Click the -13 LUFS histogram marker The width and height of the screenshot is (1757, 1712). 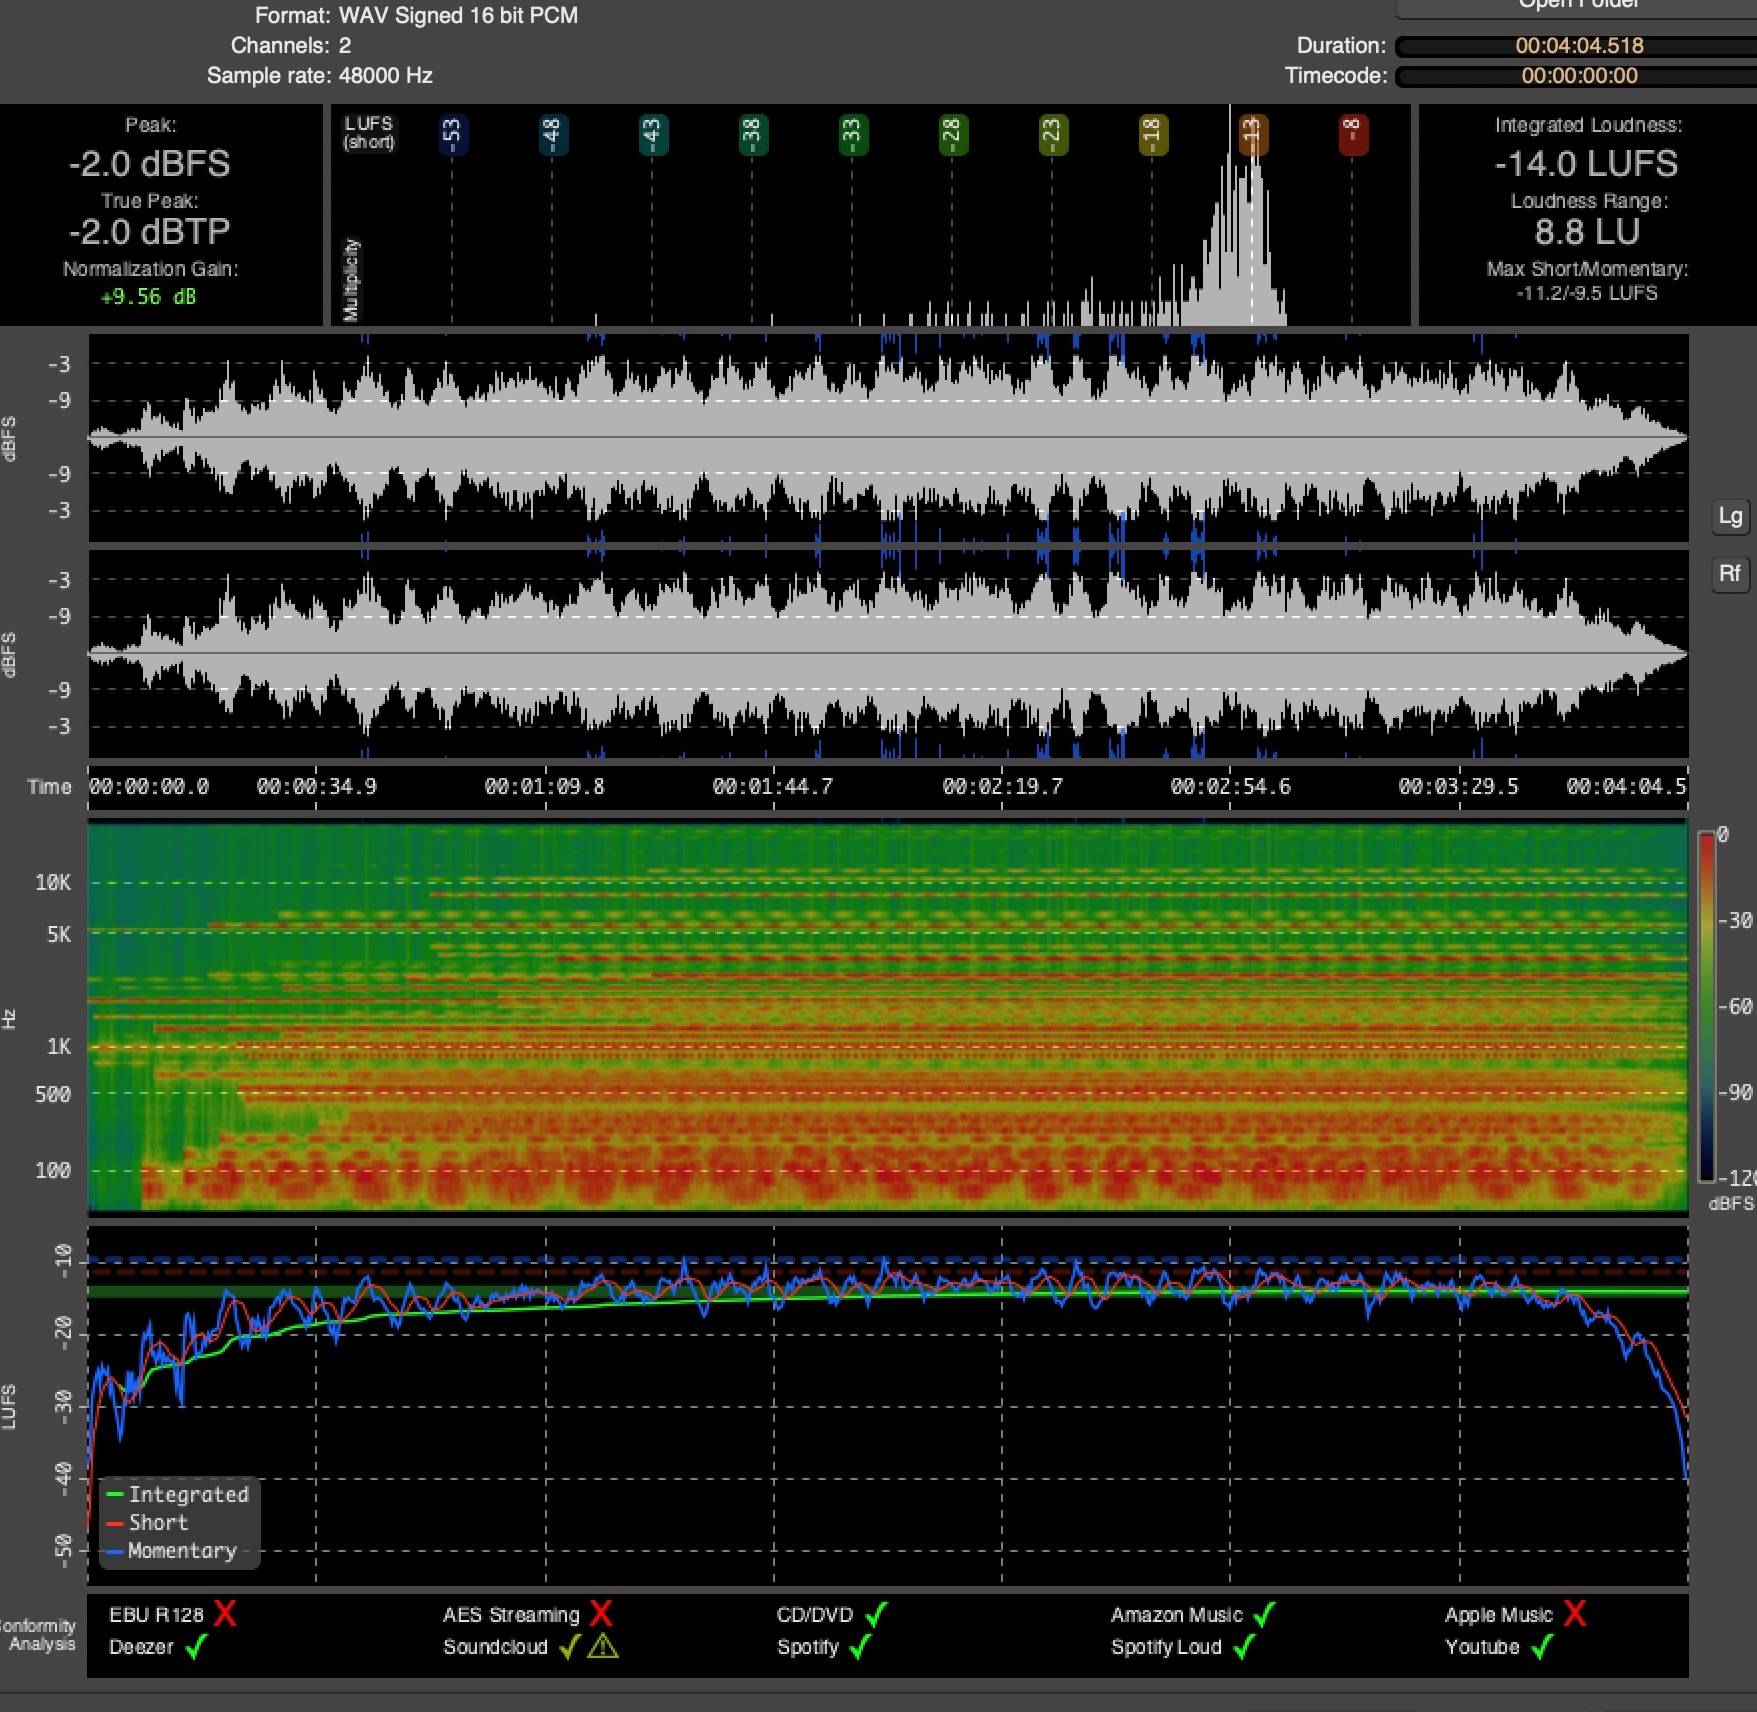[1252, 134]
